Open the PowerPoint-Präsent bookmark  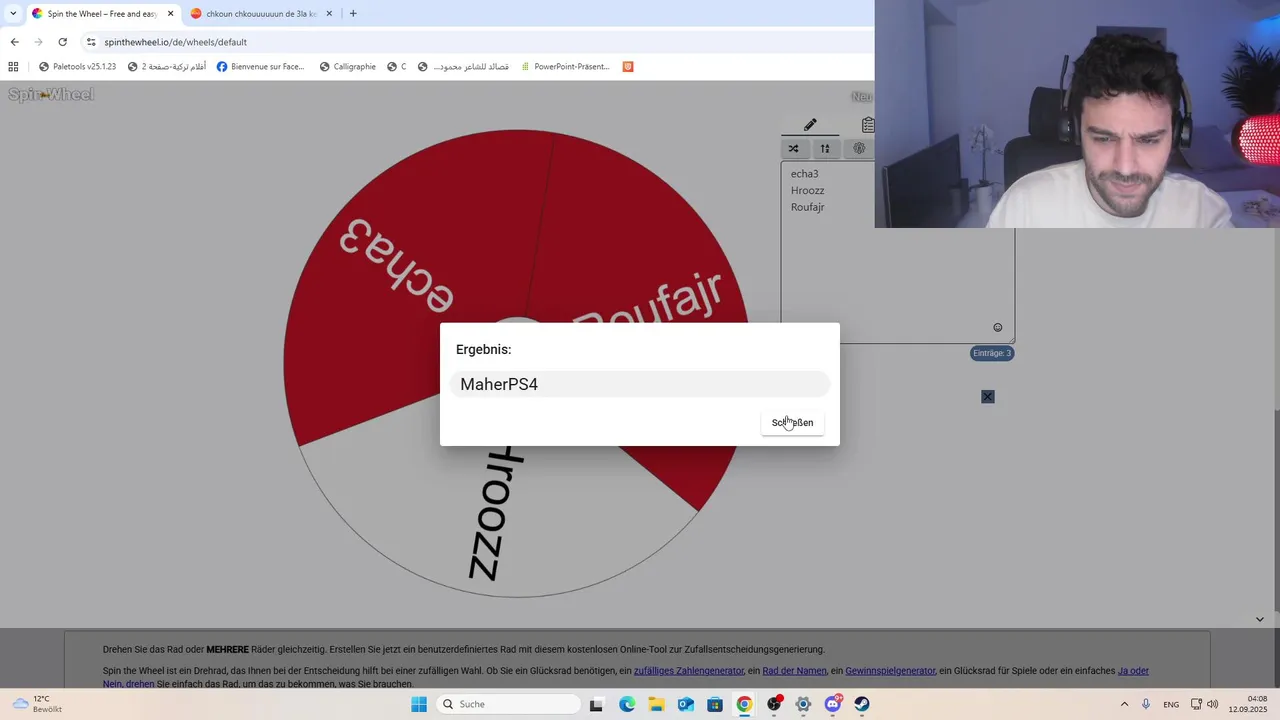564,67
